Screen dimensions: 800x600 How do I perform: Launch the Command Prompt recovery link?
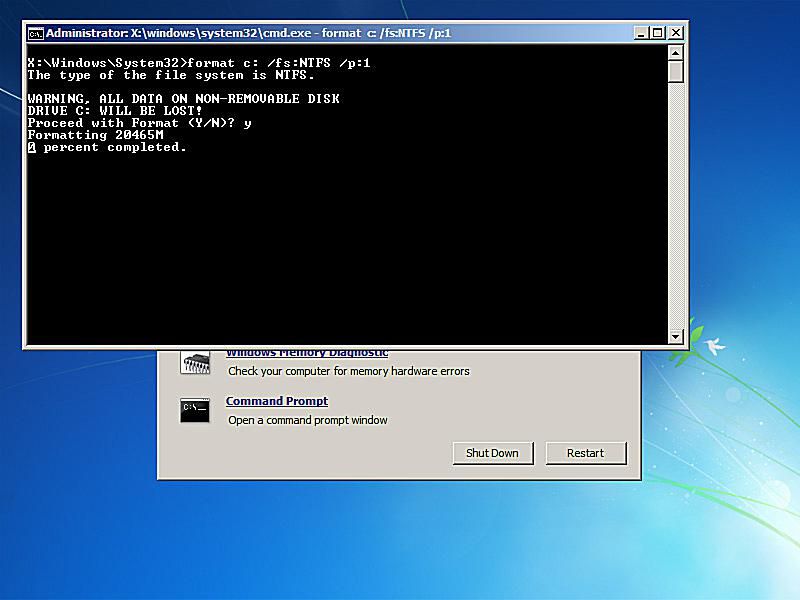pyautogui.click(x=277, y=401)
